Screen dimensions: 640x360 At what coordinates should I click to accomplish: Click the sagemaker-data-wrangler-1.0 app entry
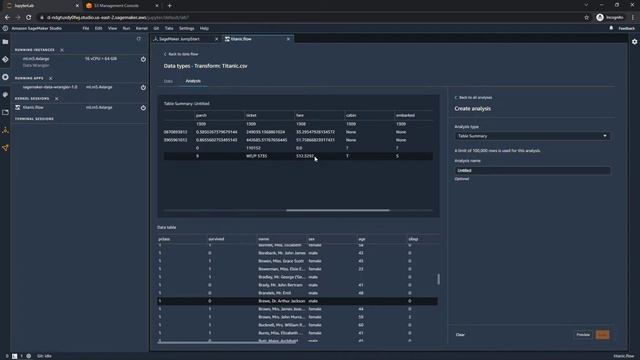click(x=50, y=87)
